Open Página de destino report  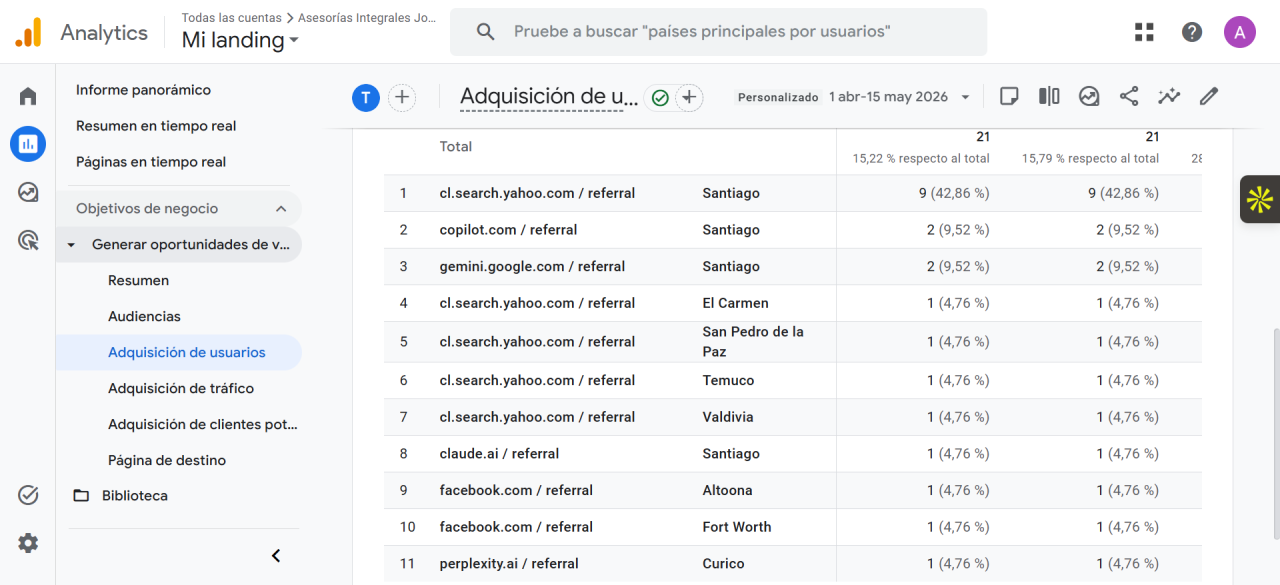167,461
